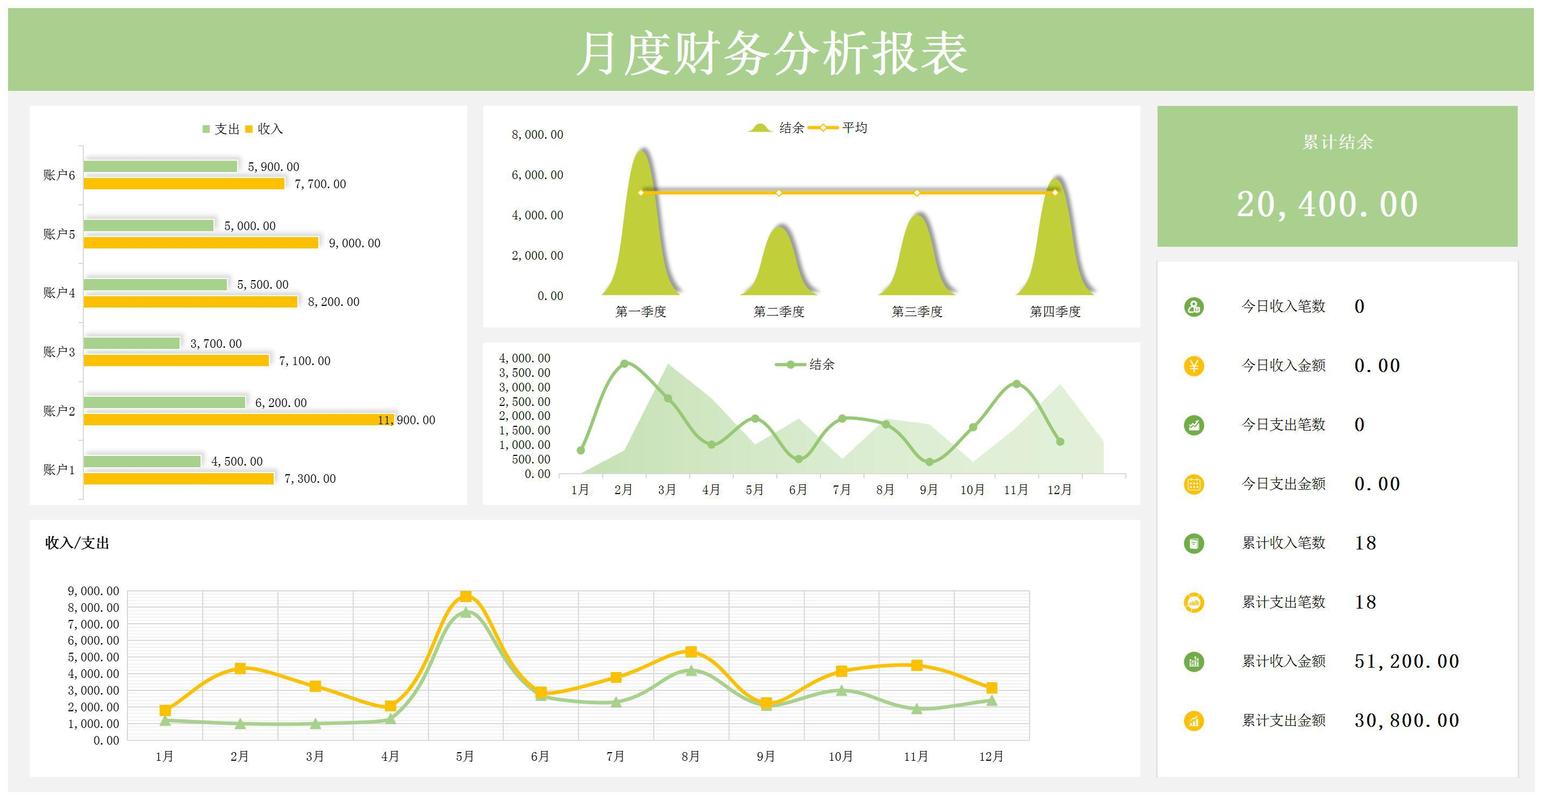Click the 账户5 yellow income bar
1543x800 pixels.
tap(200, 243)
